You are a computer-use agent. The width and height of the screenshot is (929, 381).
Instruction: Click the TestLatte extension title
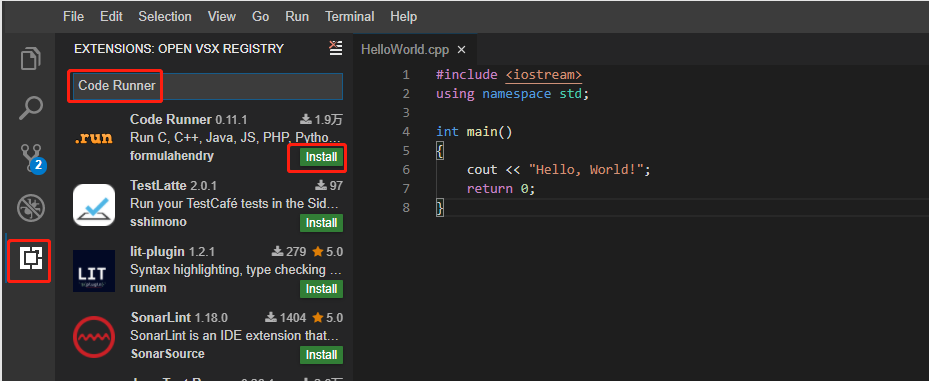(x=158, y=185)
